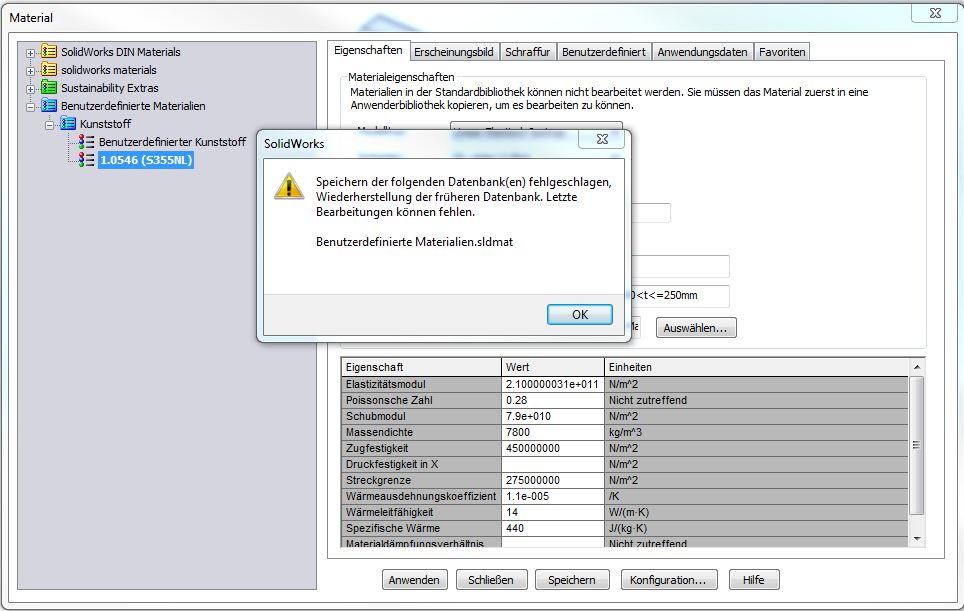Click the Poissonsche Zahl value 0.28
This screenshot has height=611, width=964.
click(x=553, y=400)
